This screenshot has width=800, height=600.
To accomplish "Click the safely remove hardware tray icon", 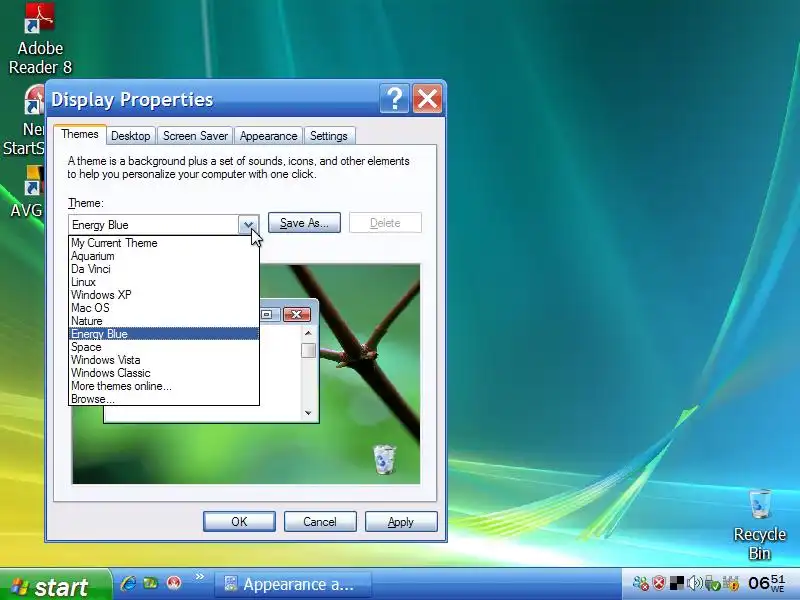I will point(712,583).
